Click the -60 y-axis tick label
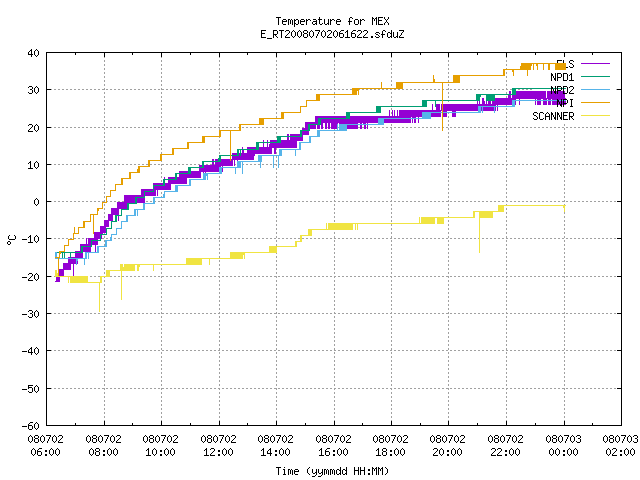 [x=31, y=426]
